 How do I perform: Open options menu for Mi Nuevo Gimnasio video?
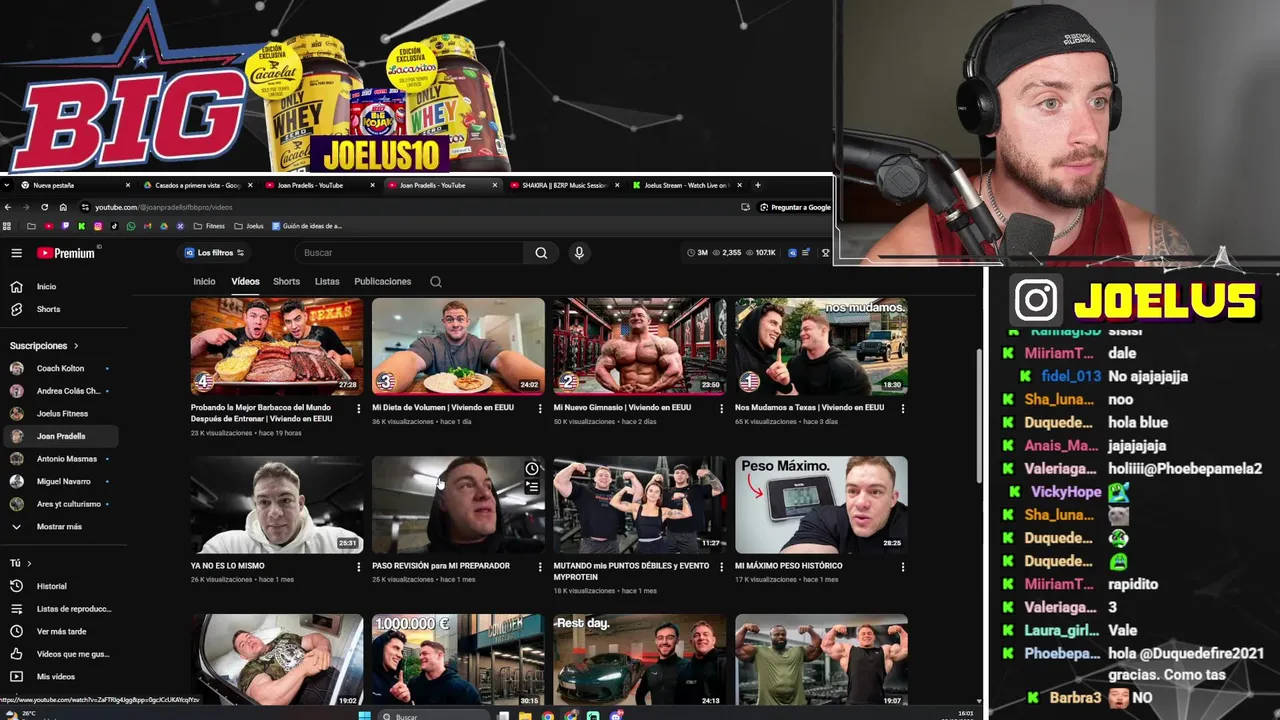click(721, 408)
